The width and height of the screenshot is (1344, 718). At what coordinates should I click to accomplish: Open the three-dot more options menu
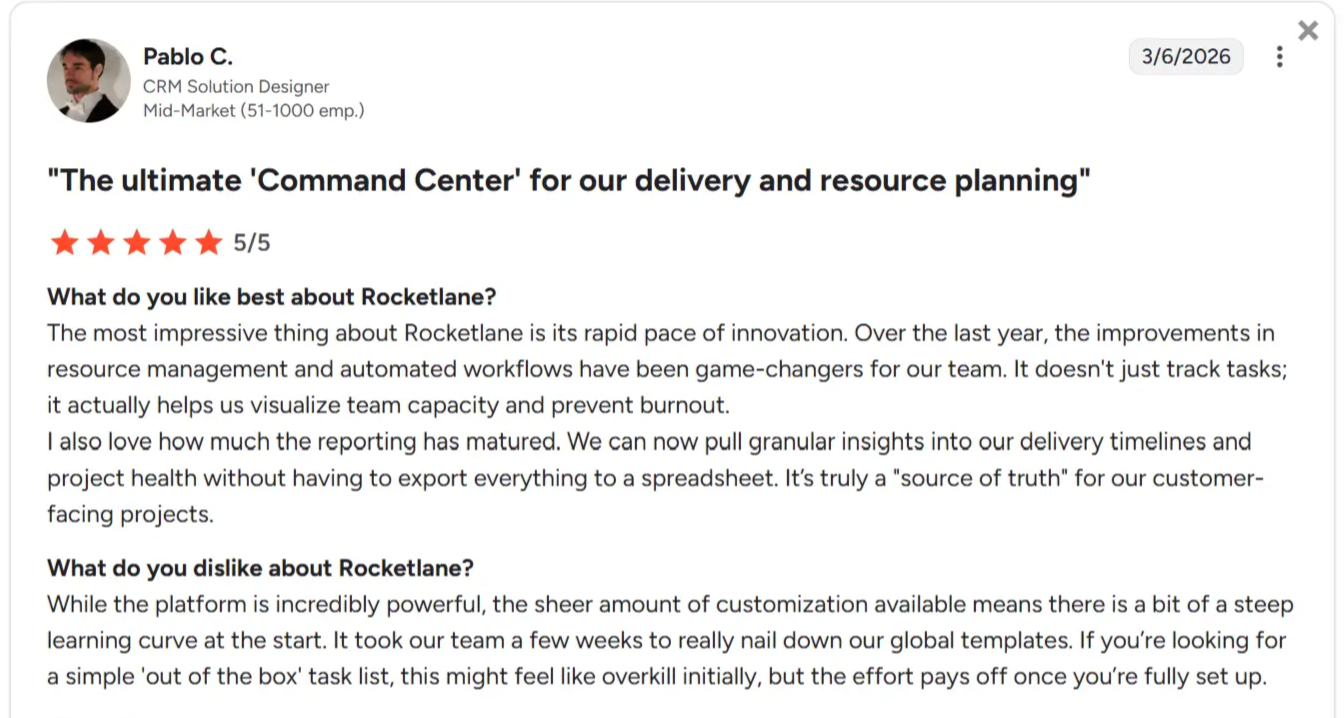[1279, 57]
